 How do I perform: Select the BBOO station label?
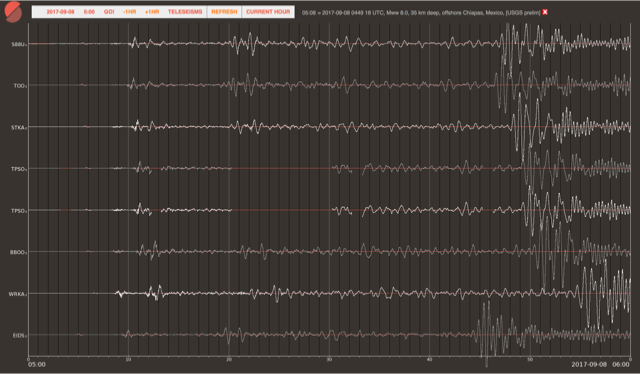pos(18,252)
